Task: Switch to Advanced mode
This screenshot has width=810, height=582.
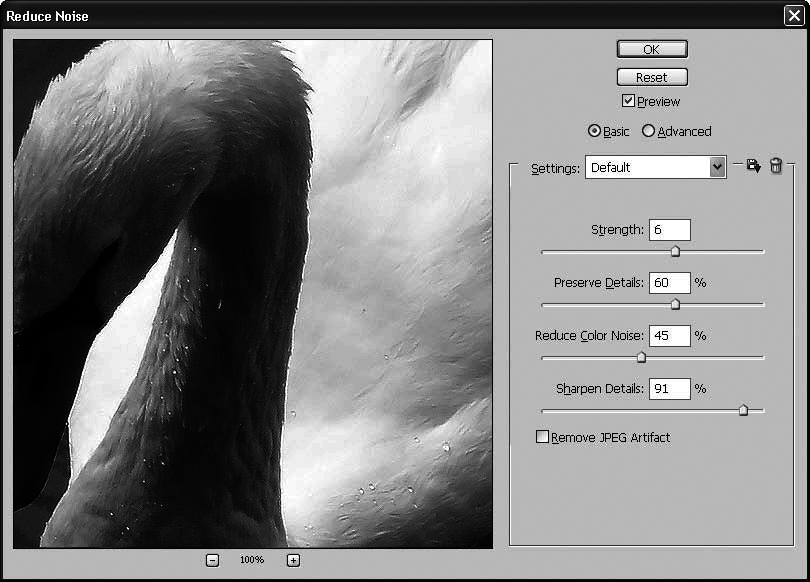Action: pyautogui.click(x=649, y=131)
